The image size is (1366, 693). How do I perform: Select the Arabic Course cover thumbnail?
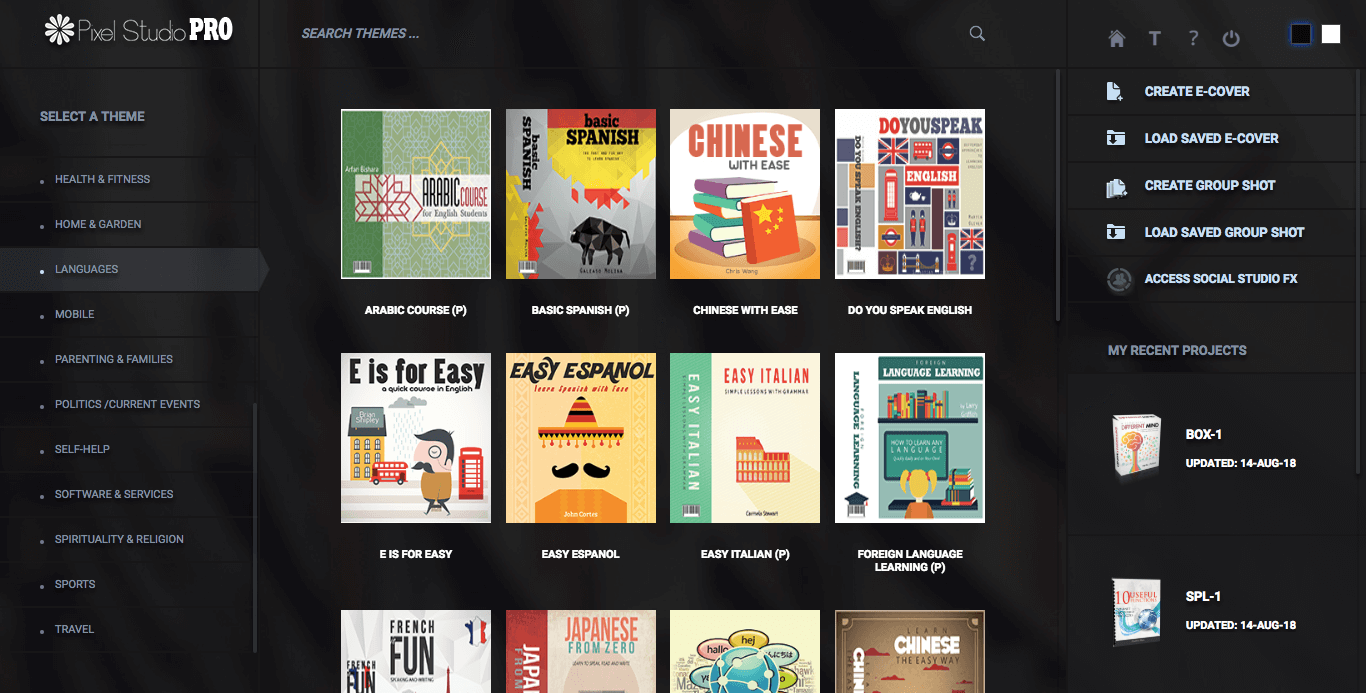tap(416, 194)
